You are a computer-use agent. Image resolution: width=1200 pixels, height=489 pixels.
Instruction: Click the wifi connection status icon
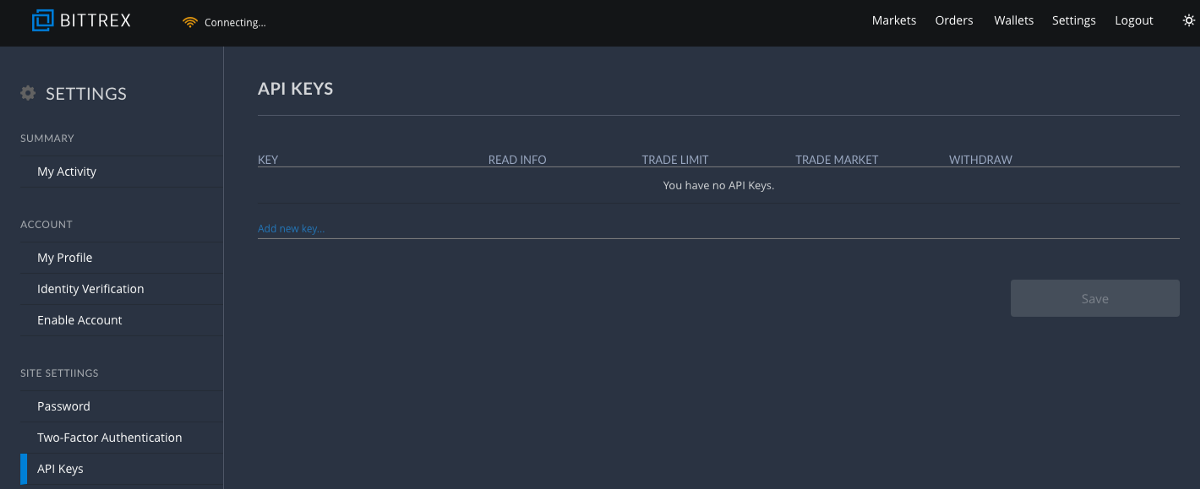click(x=190, y=22)
